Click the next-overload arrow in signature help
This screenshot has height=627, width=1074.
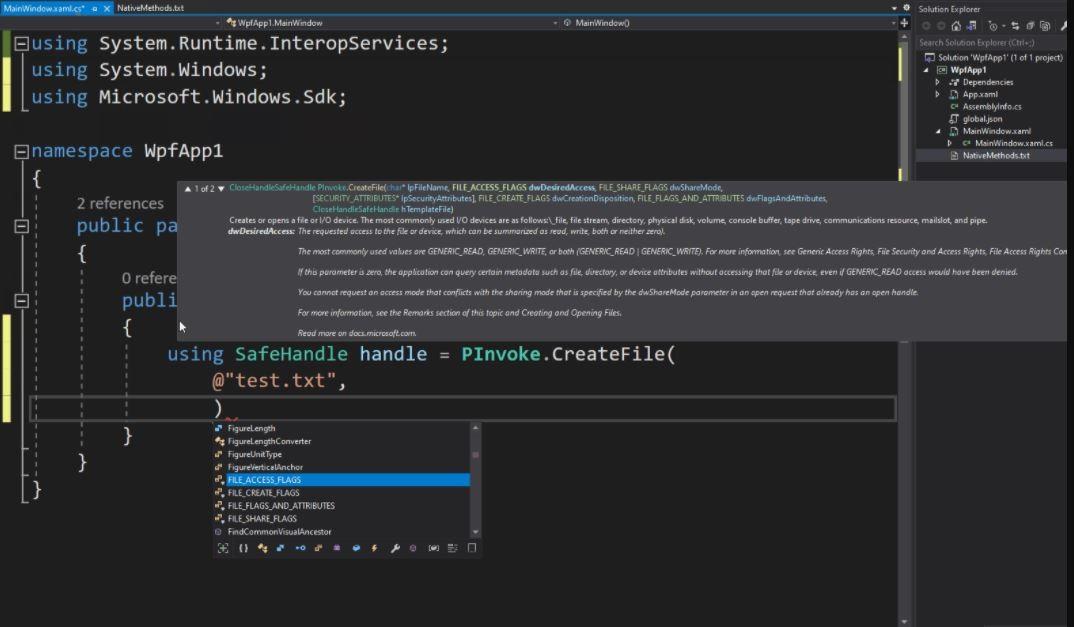(221, 188)
